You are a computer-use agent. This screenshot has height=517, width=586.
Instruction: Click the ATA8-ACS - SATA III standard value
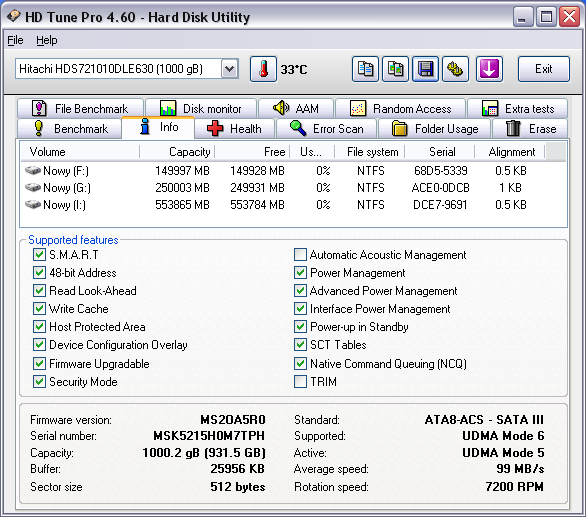[x=484, y=420]
